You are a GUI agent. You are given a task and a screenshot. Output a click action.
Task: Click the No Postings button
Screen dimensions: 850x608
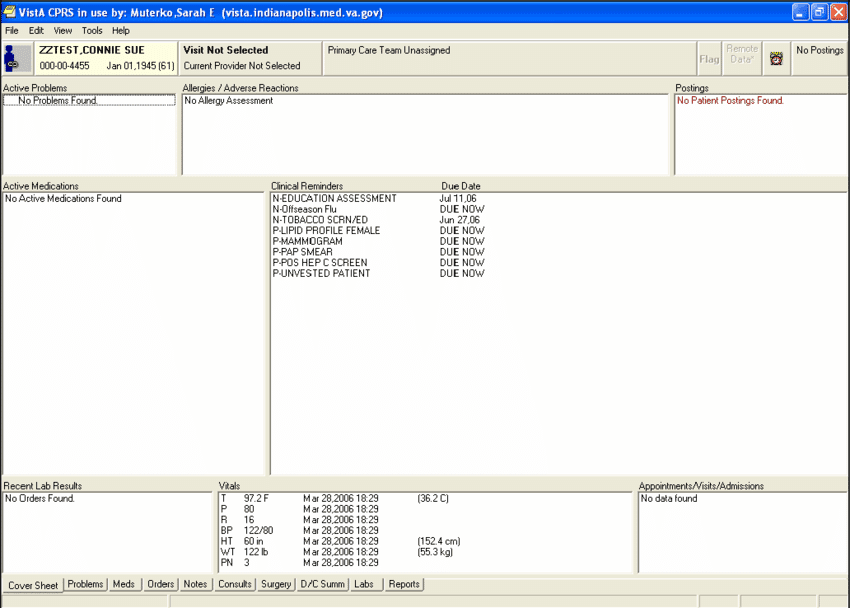tap(819, 58)
